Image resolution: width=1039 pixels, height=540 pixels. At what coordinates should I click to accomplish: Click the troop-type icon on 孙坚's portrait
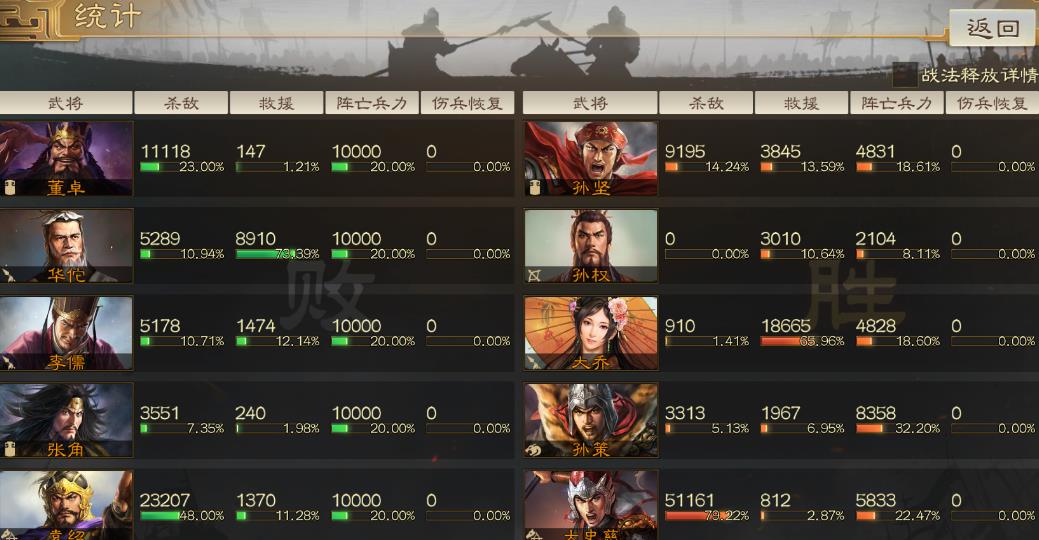point(535,188)
